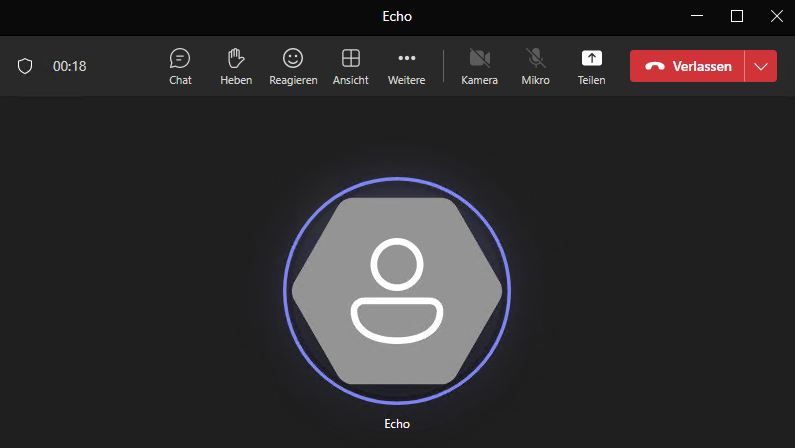Open the Ansicht view options
This screenshot has height=448, width=795.
coord(350,66)
